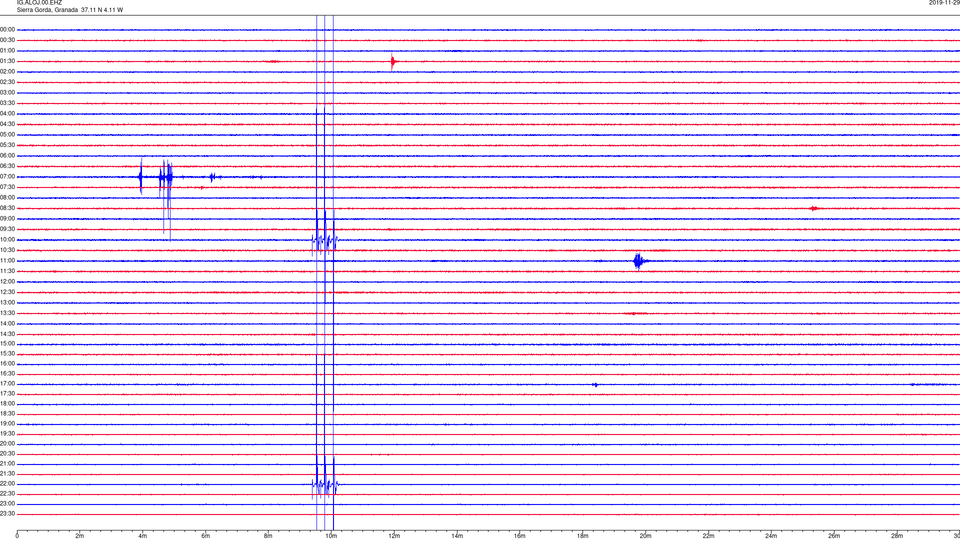
Task: Select the 14:00 trace time label
Action: [x=7, y=323]
